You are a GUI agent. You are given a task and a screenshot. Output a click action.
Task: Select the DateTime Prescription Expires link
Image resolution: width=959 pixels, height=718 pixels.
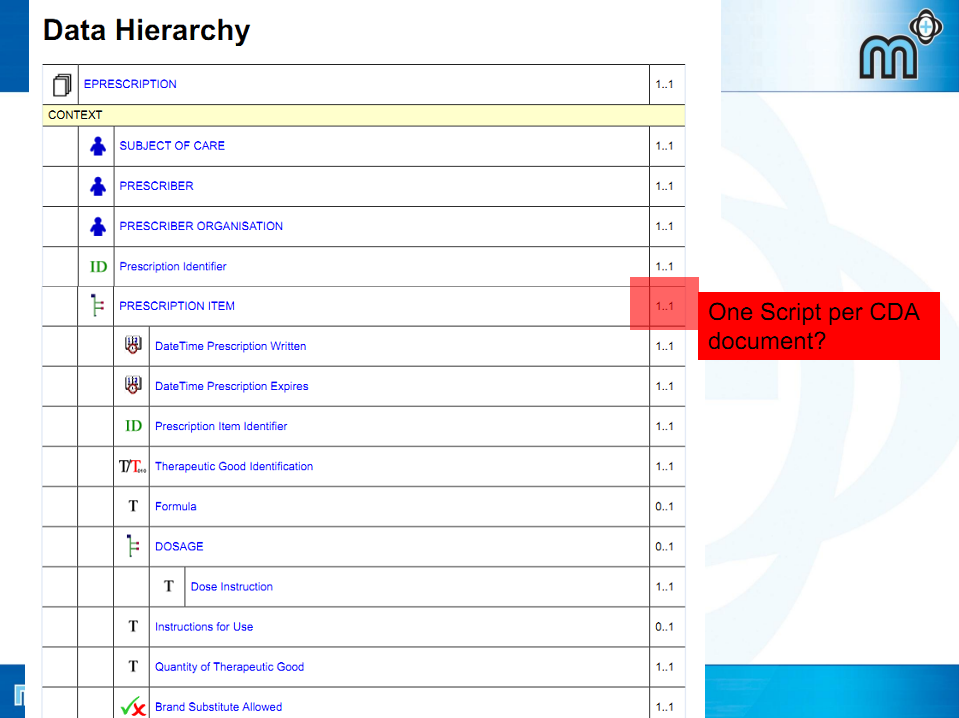coord(231,386)
